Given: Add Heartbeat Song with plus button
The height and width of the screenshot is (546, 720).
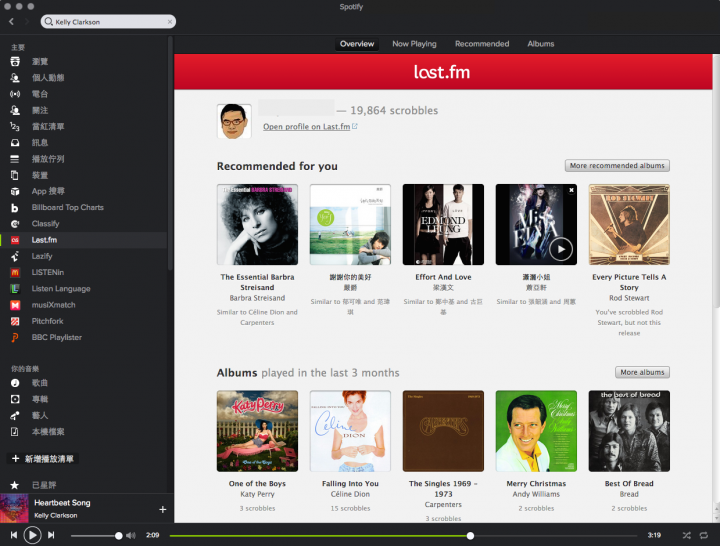Looking at the screenshot, I should 163,509.
